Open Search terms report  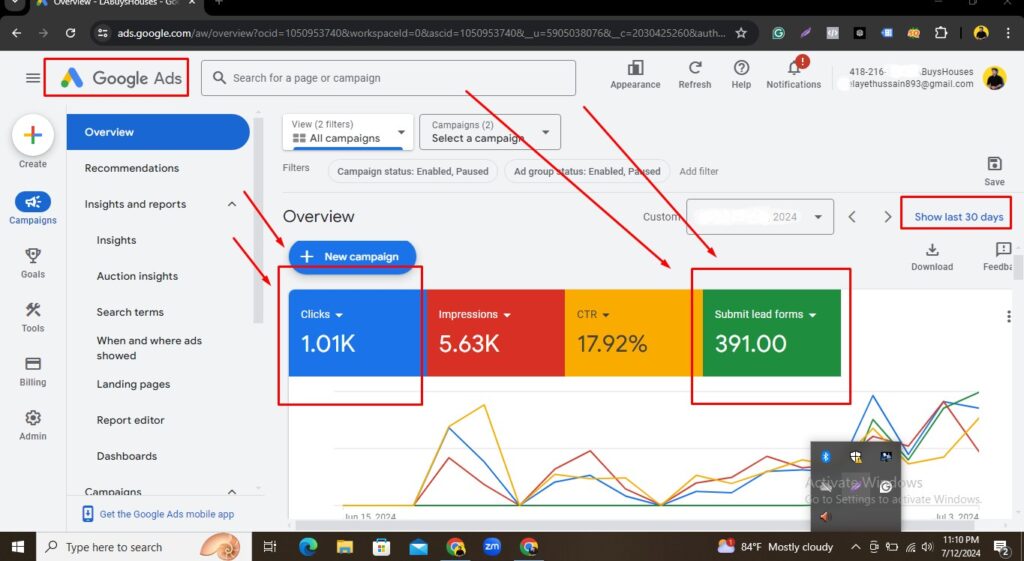[130, 312]
